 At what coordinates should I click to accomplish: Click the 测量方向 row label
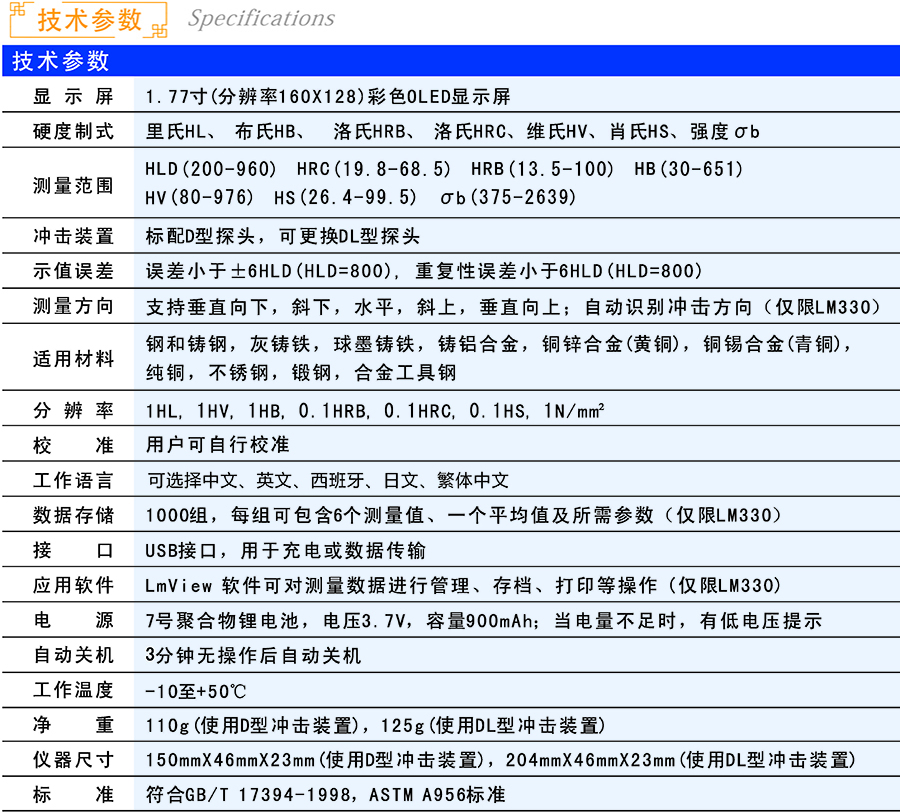[73, 306]
